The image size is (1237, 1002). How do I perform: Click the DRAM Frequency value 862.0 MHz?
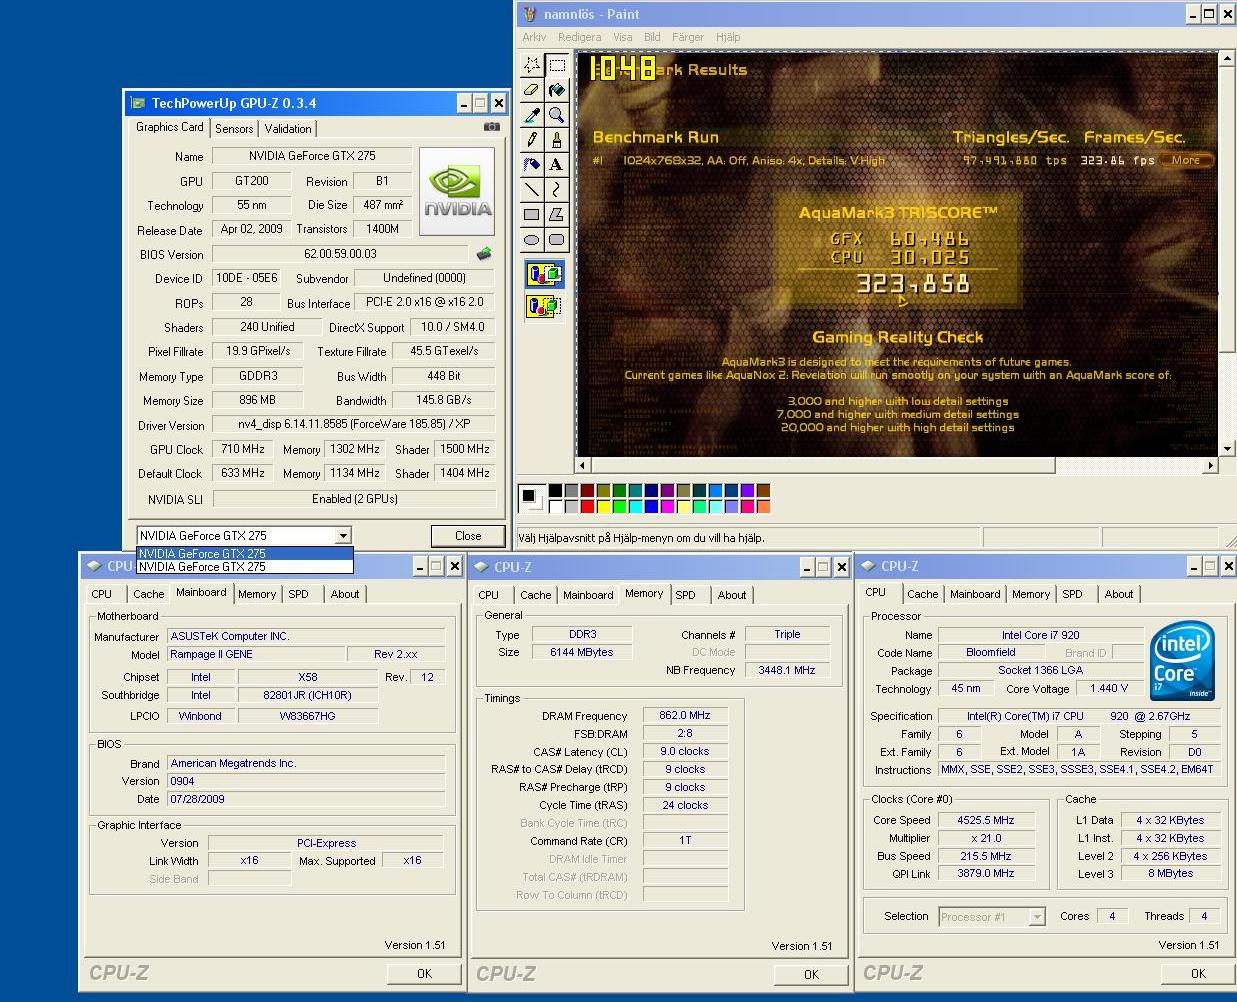tap(685, 716)
